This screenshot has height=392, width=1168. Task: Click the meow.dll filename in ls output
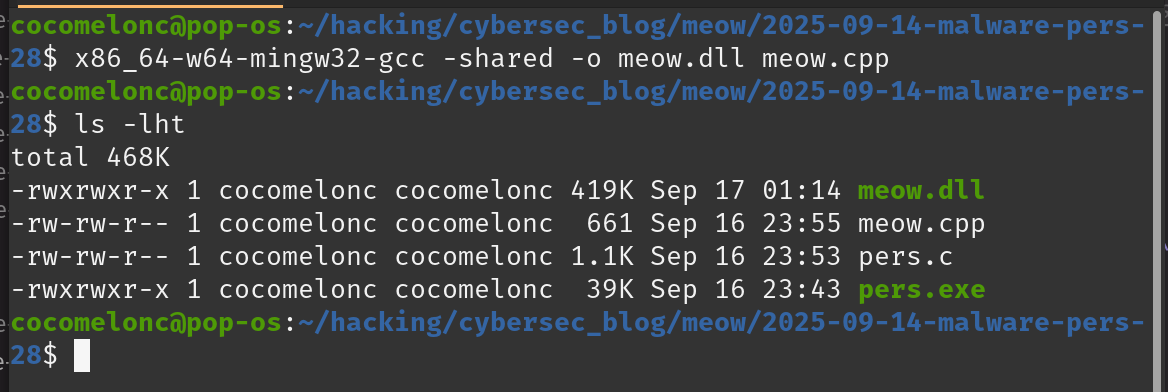921,192
